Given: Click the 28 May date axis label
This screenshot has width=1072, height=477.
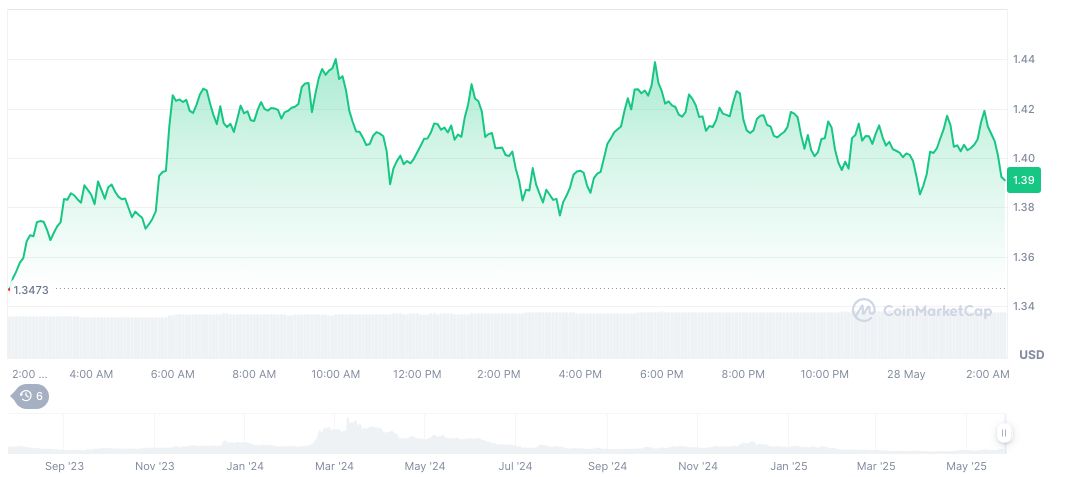Looking at the screenshot, I should pos(906,374).
